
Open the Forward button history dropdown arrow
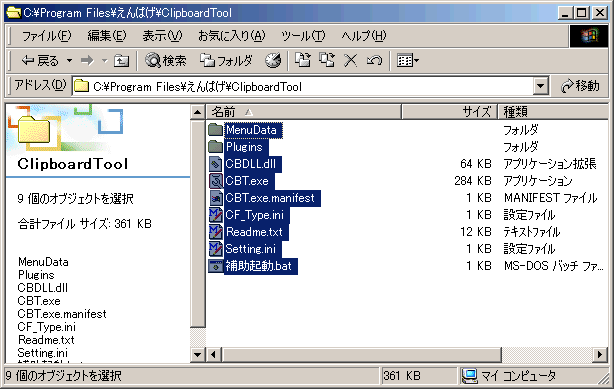pos(105,61)
